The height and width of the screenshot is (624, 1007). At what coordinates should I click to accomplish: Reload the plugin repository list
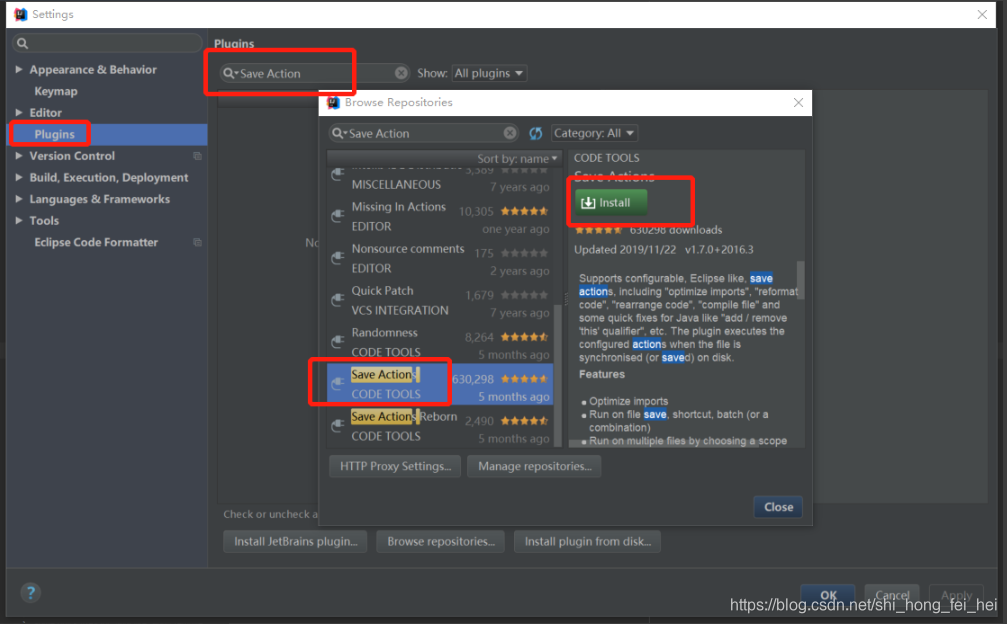tap(536, 133)
